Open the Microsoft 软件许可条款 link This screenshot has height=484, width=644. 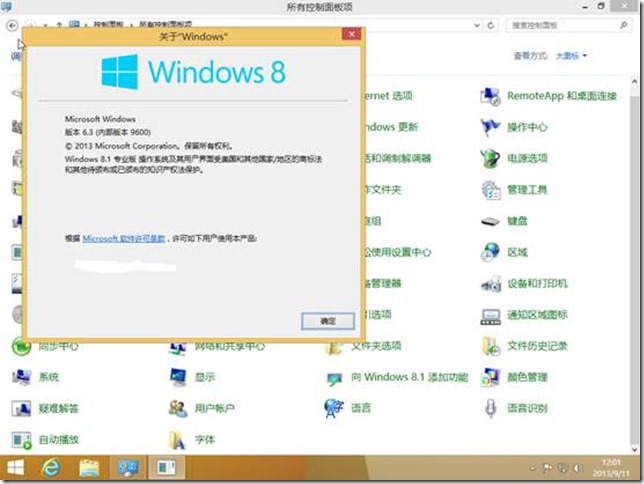[124, 239]
